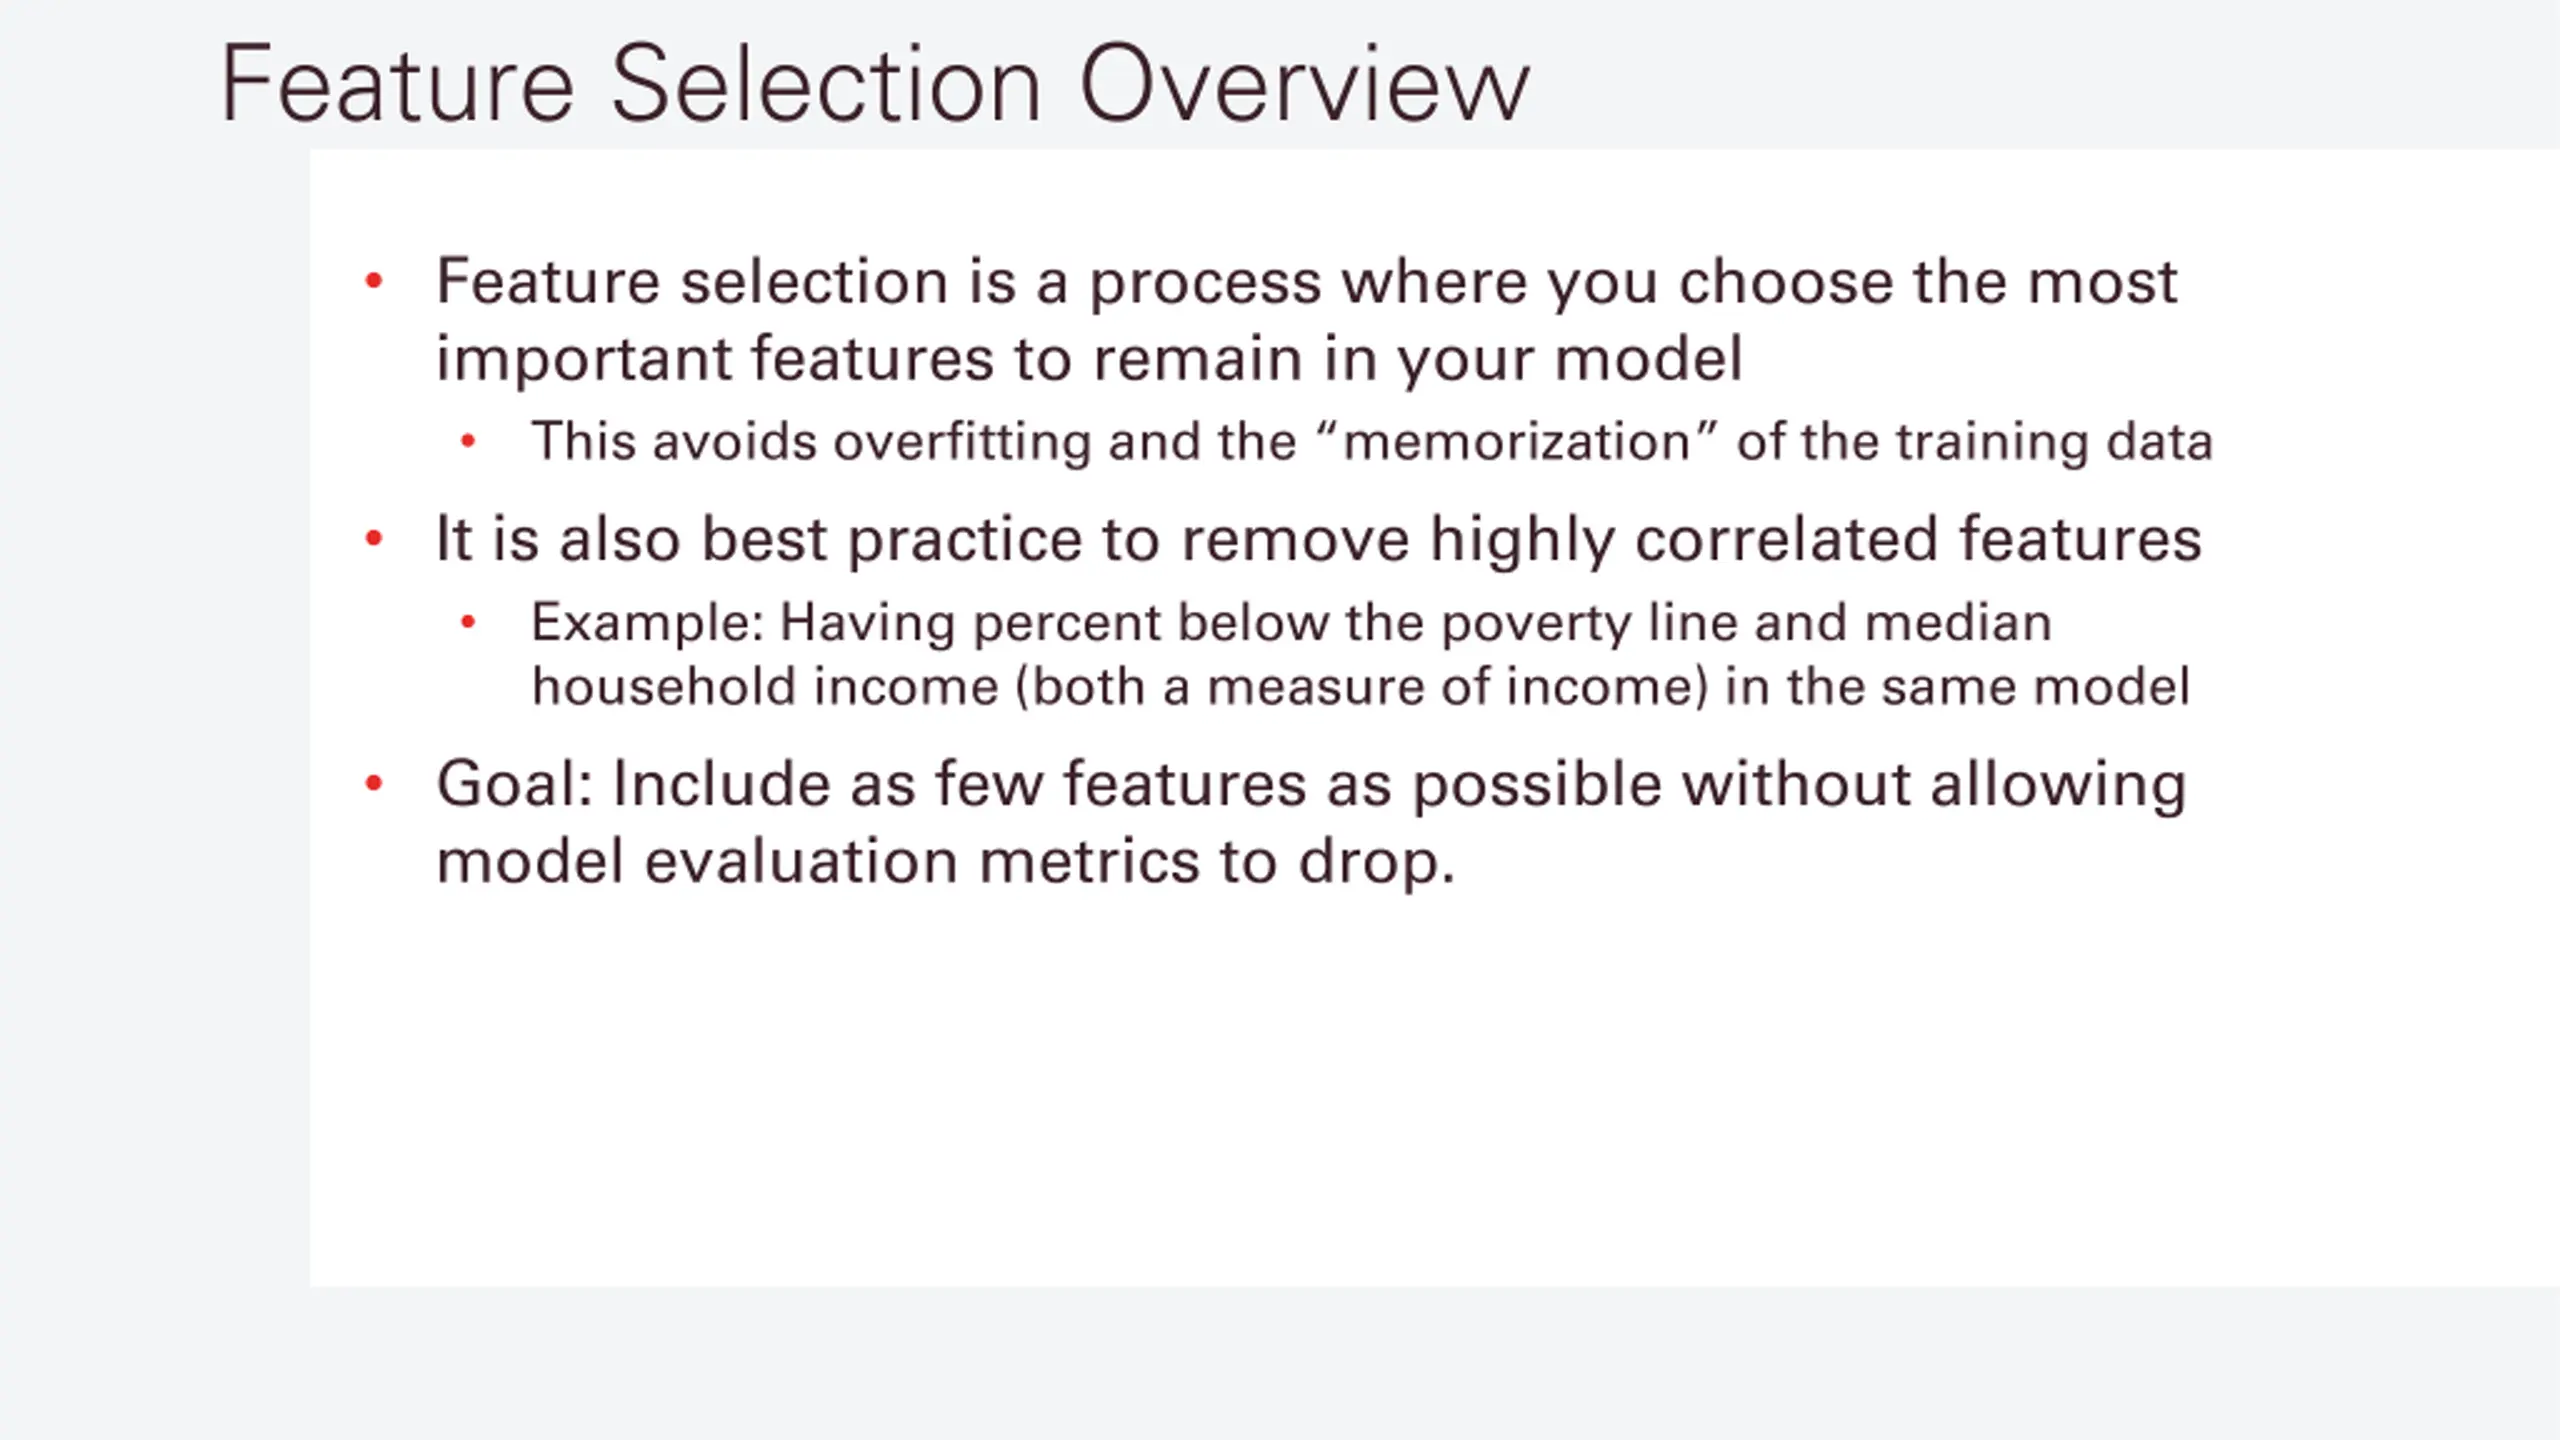Click the word "Overview" in the title
The height and width of the screenshot is (1440, 2560).
click(1304, 84)
